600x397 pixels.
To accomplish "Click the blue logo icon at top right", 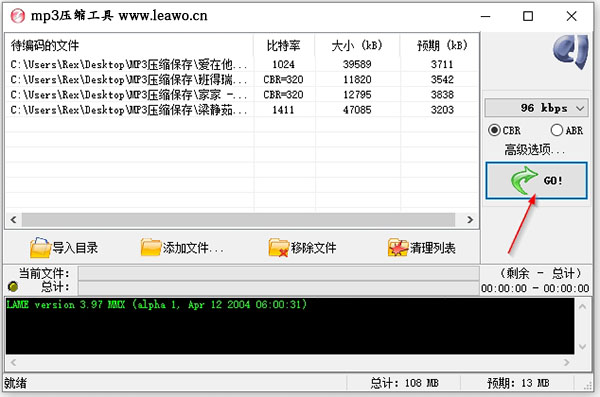I will (x=570, y=51).
